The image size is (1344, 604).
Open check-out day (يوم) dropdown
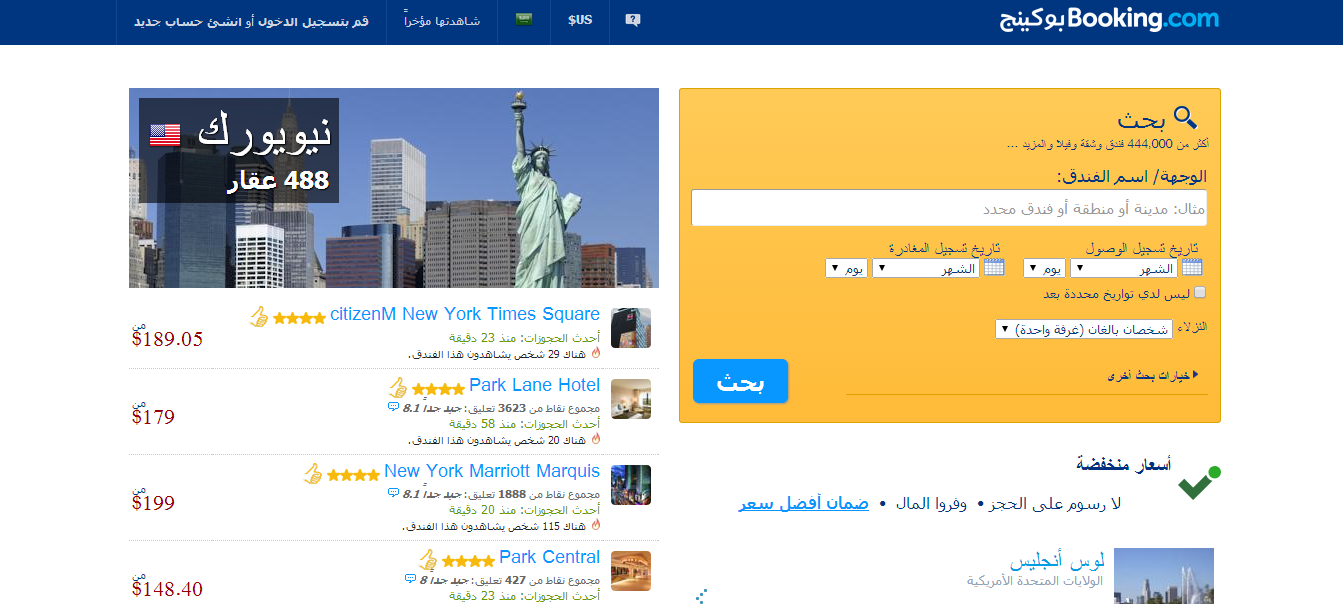coord(846,268)
